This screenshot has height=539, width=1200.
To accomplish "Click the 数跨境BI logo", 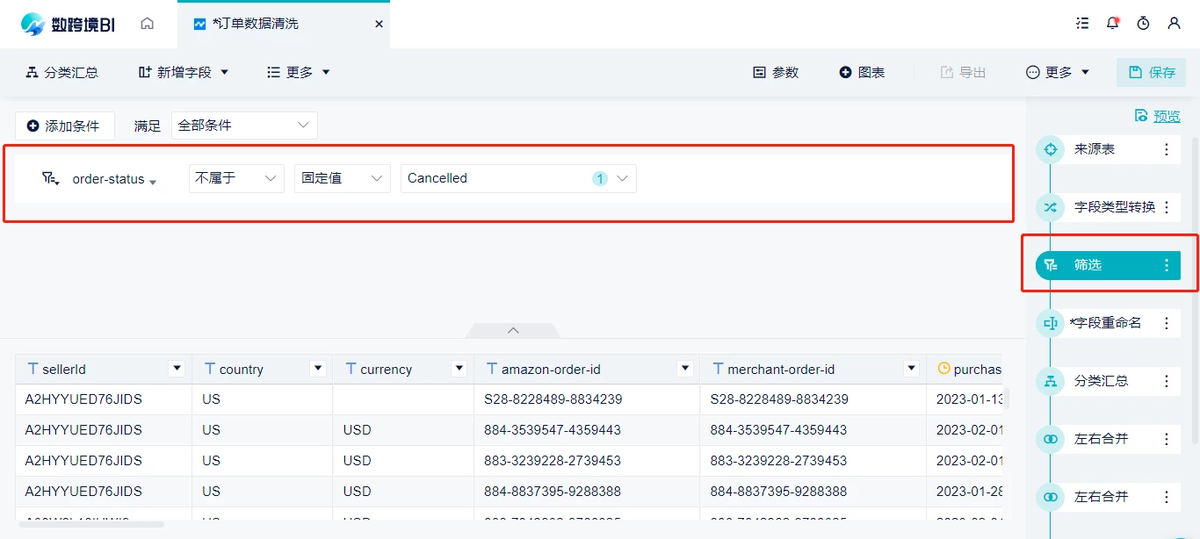I will (x=68, y=24).
